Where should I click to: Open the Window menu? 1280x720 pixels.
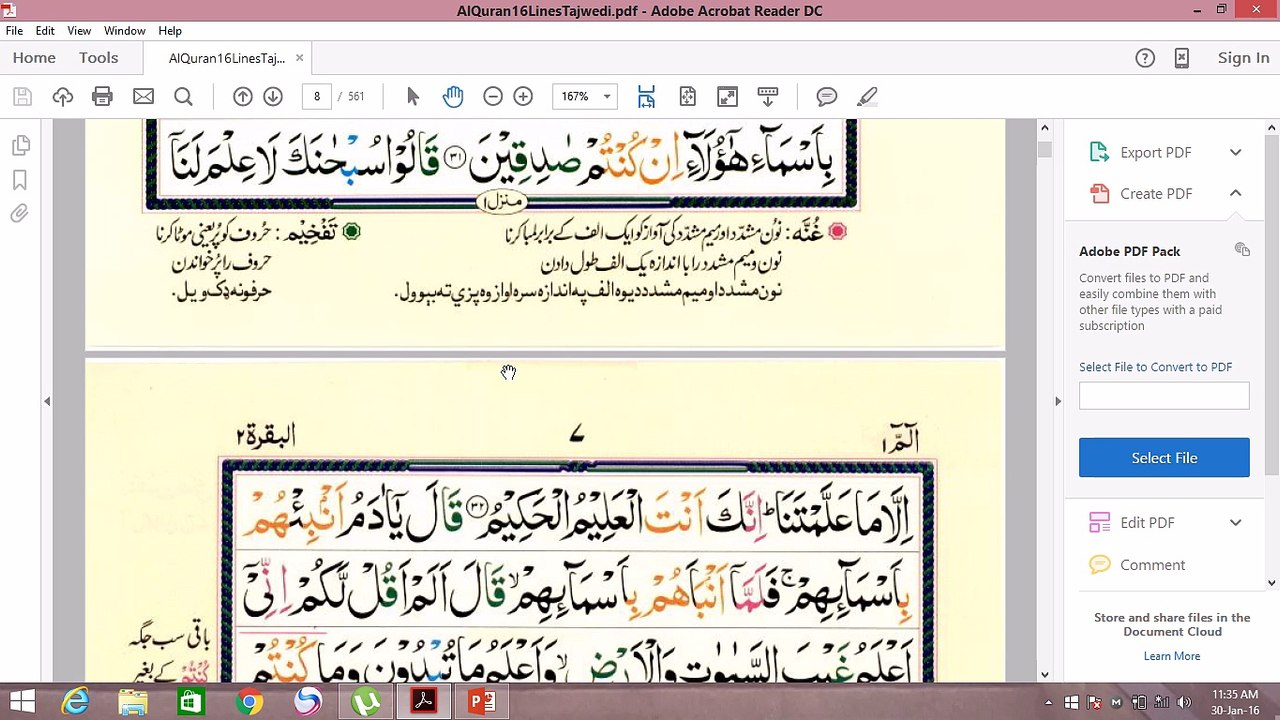click(125, 31)
